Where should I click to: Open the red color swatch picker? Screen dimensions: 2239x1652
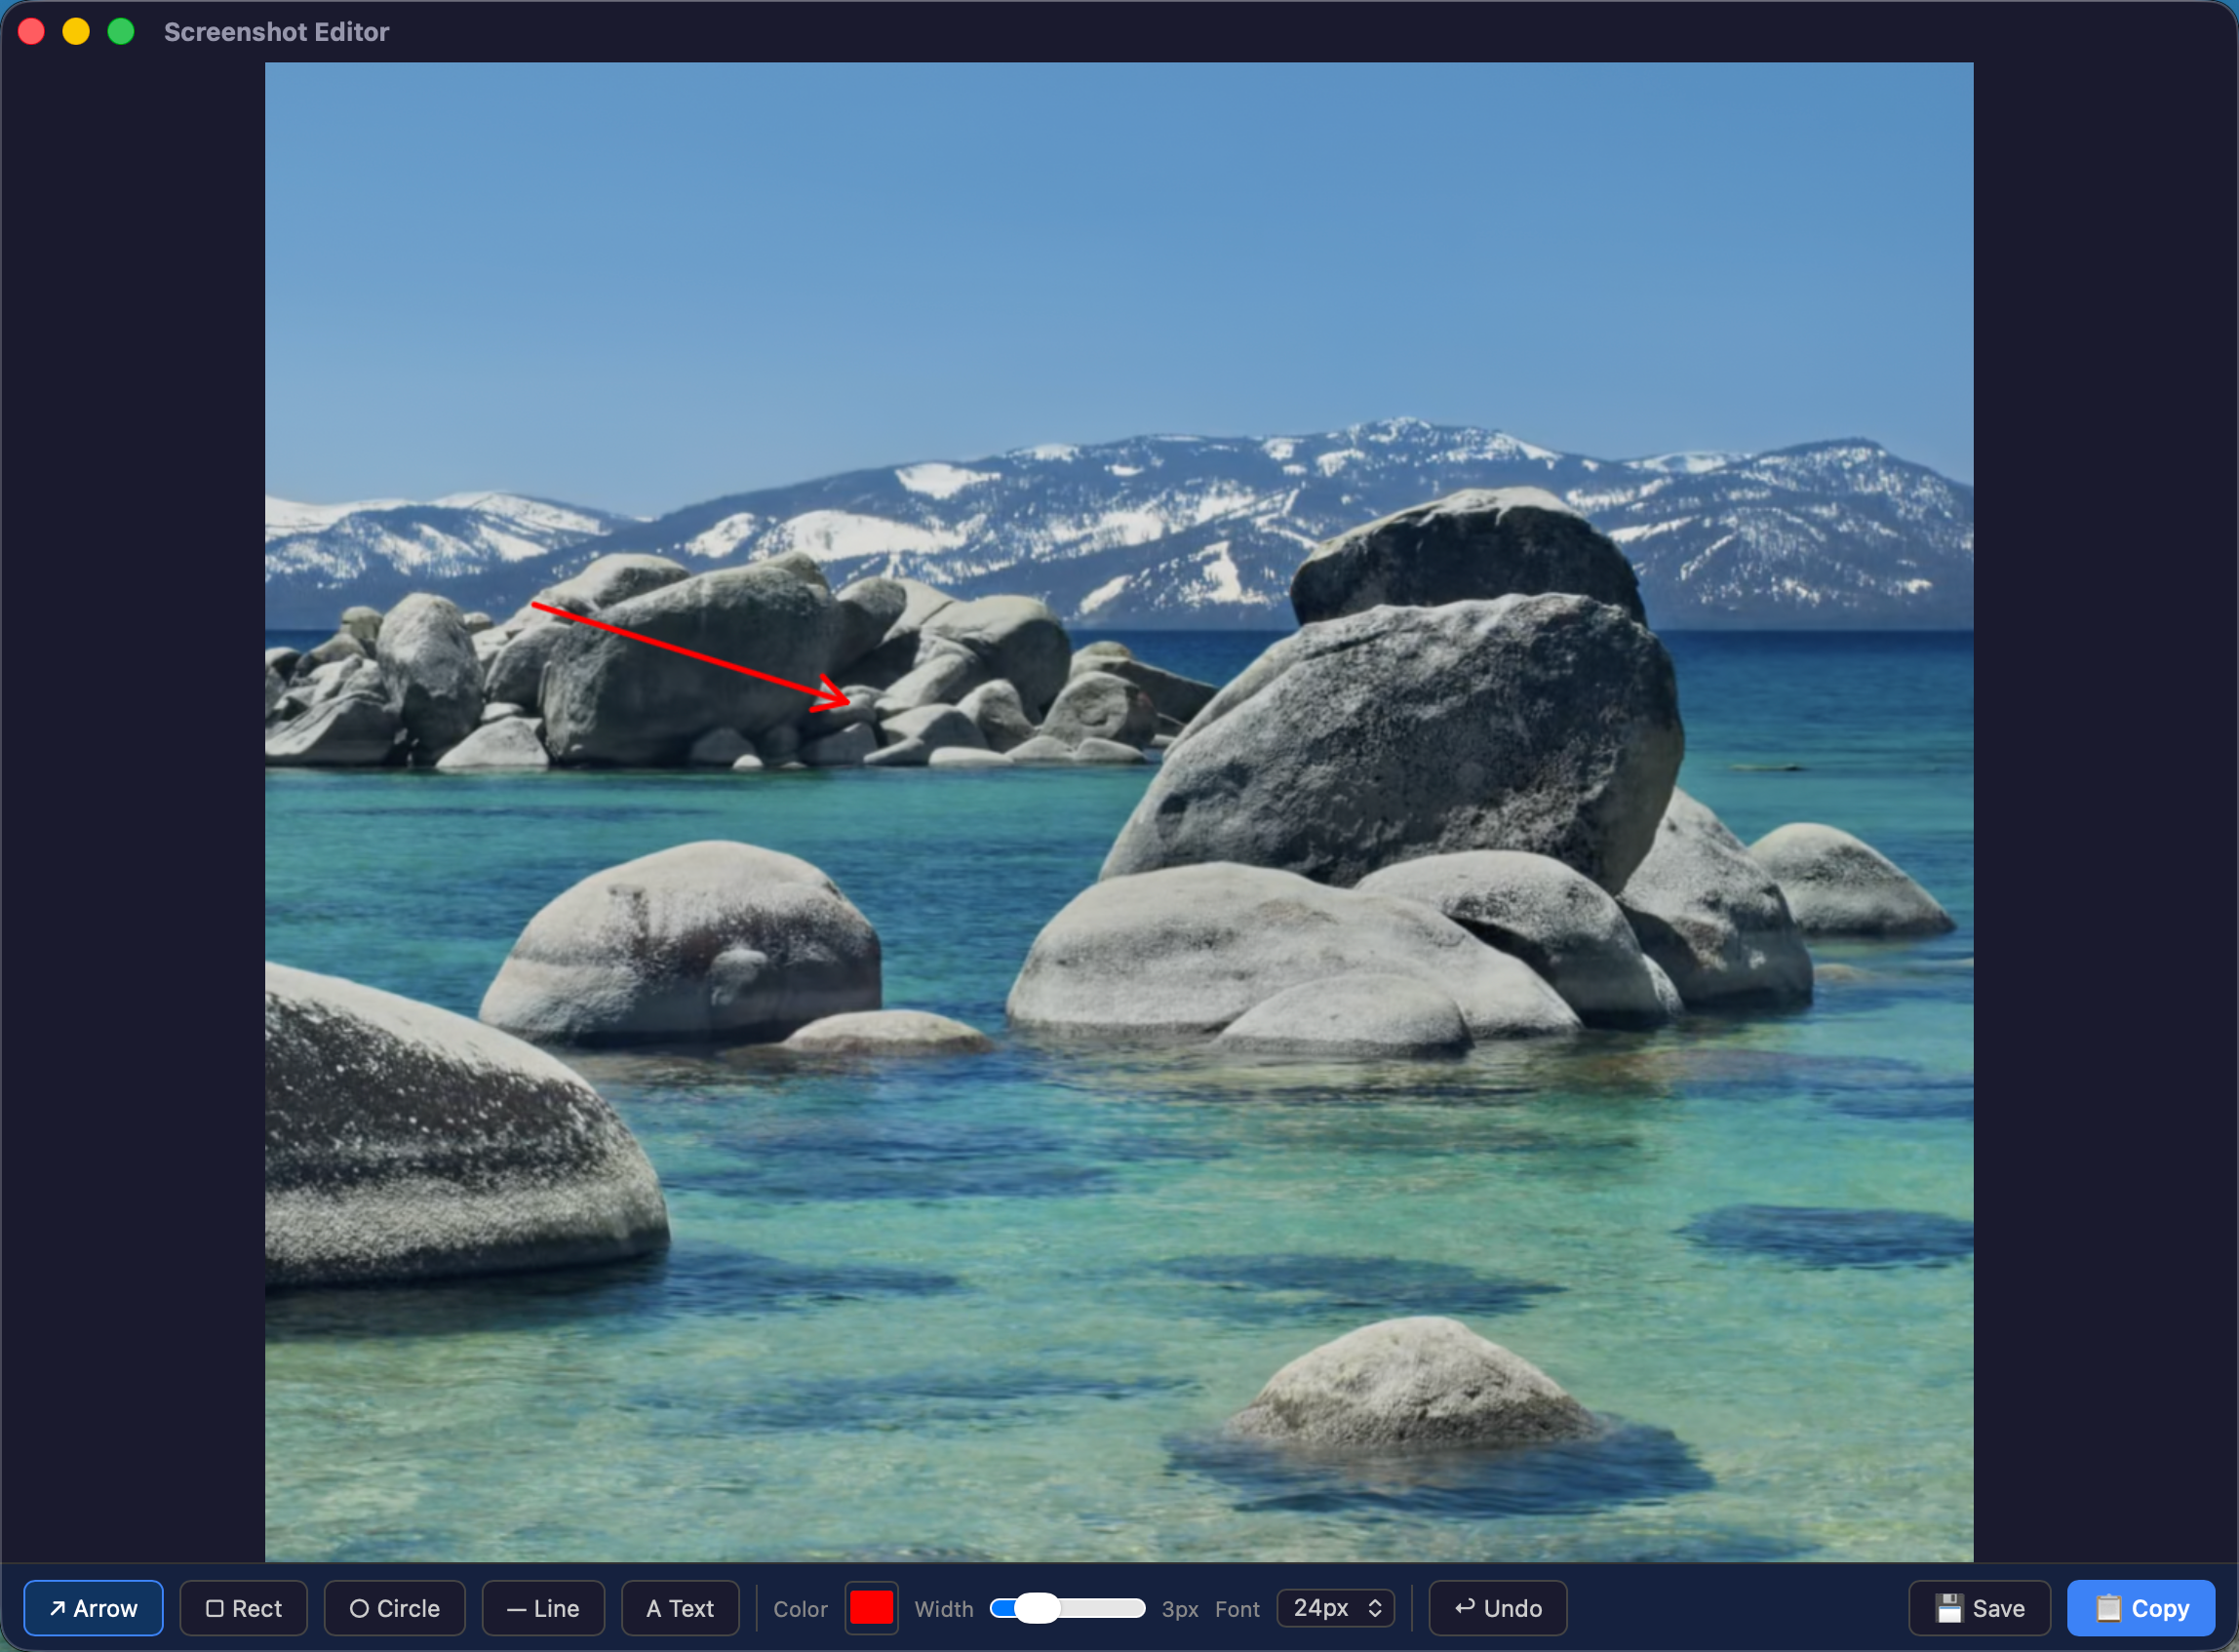871,1608
